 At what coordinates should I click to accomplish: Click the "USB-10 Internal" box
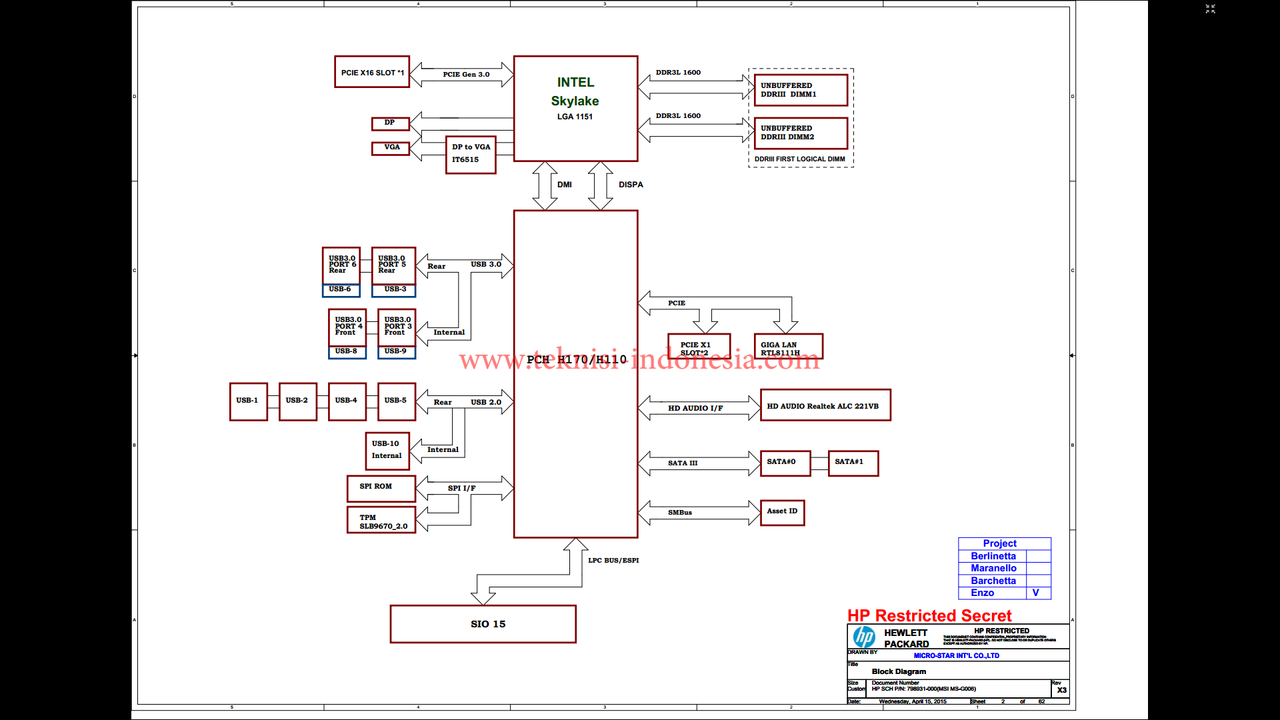pos(387,451)
